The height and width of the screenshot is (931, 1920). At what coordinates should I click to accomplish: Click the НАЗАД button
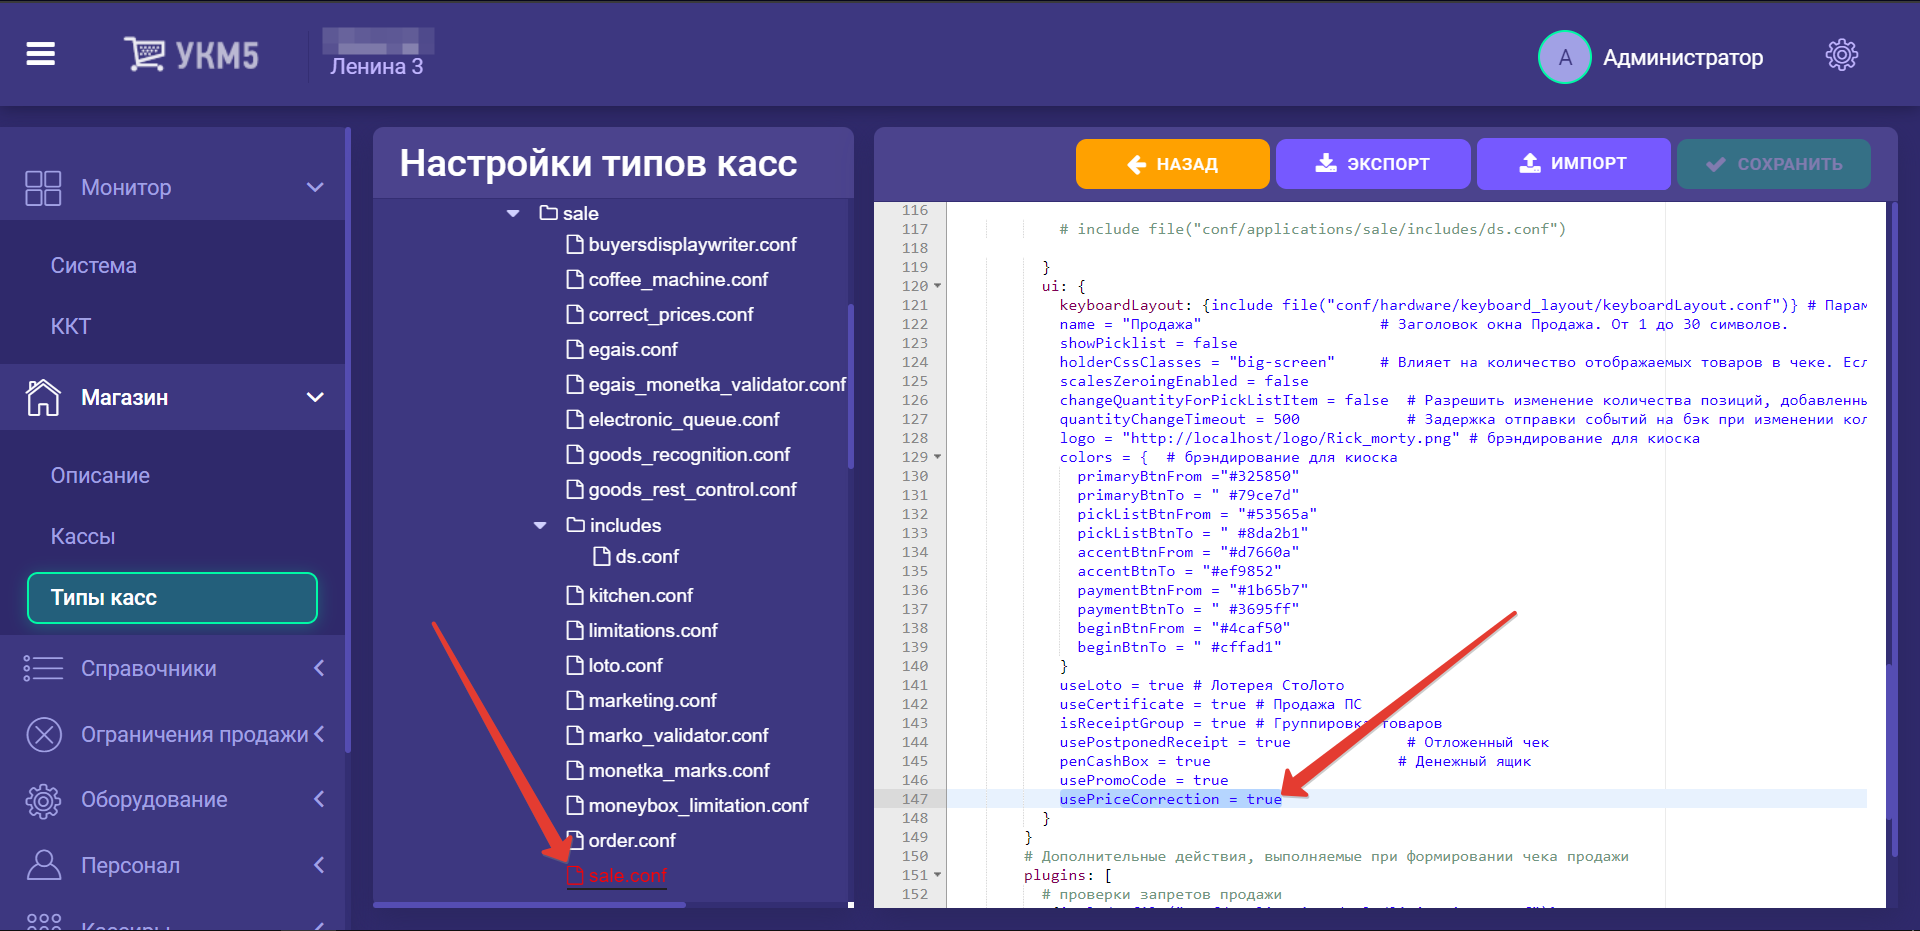pyautogui.click(x=1172, y=164)
